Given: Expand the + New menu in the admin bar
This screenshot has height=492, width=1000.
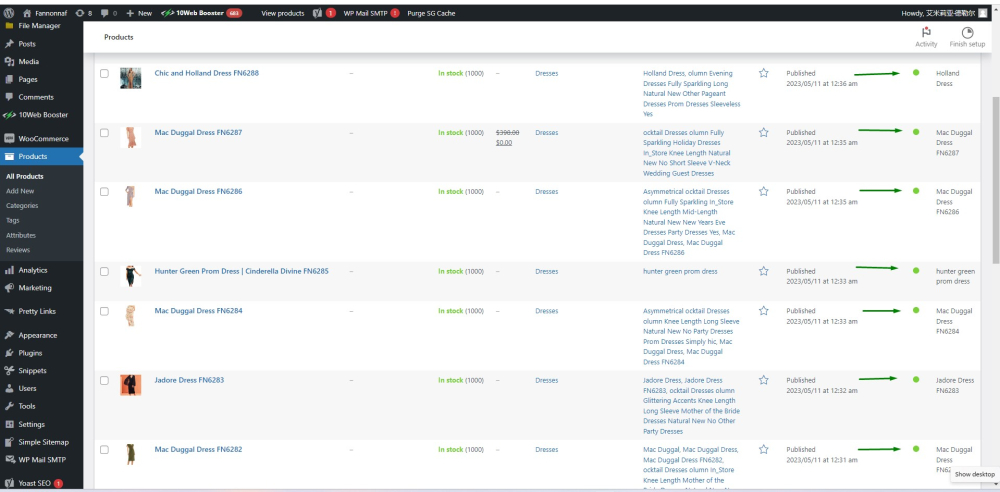Looking at the screenshot, I should (x=139, y=13).
